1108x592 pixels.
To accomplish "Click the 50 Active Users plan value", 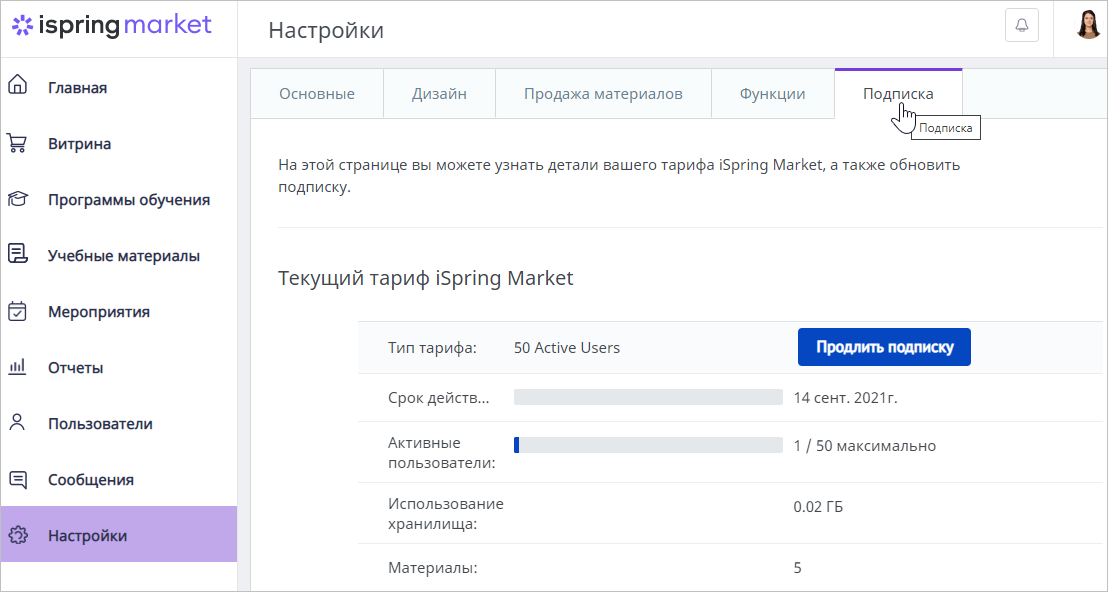I will [567, 348].
